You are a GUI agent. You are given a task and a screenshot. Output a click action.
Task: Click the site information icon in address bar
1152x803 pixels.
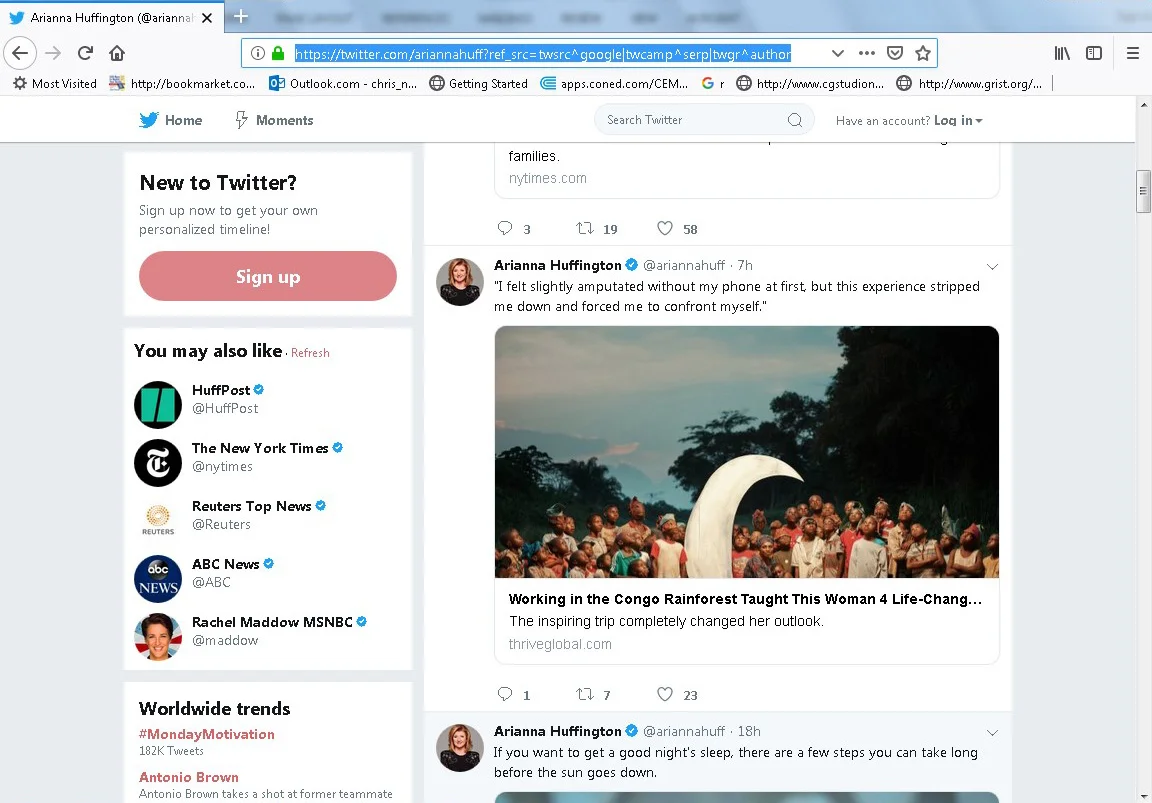tap(258, 53)
